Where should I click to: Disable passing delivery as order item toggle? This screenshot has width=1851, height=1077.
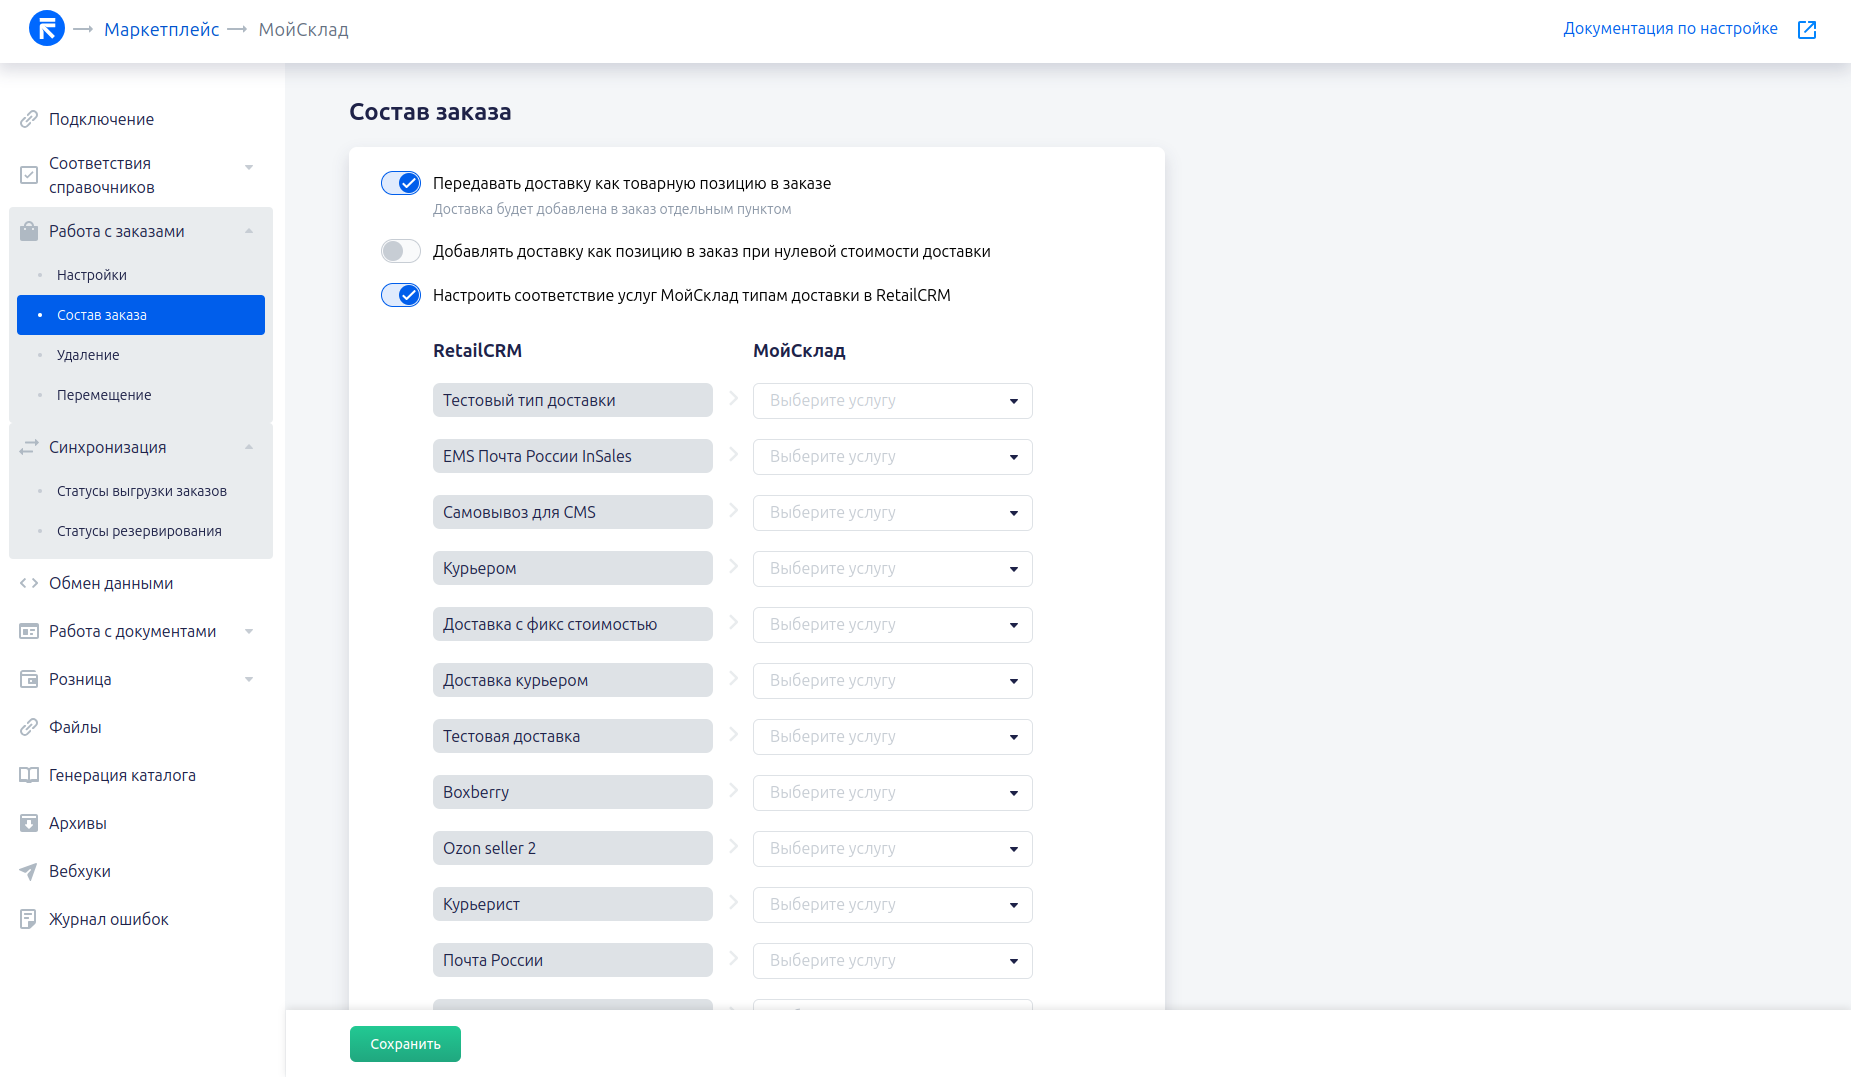coord(401,183)
